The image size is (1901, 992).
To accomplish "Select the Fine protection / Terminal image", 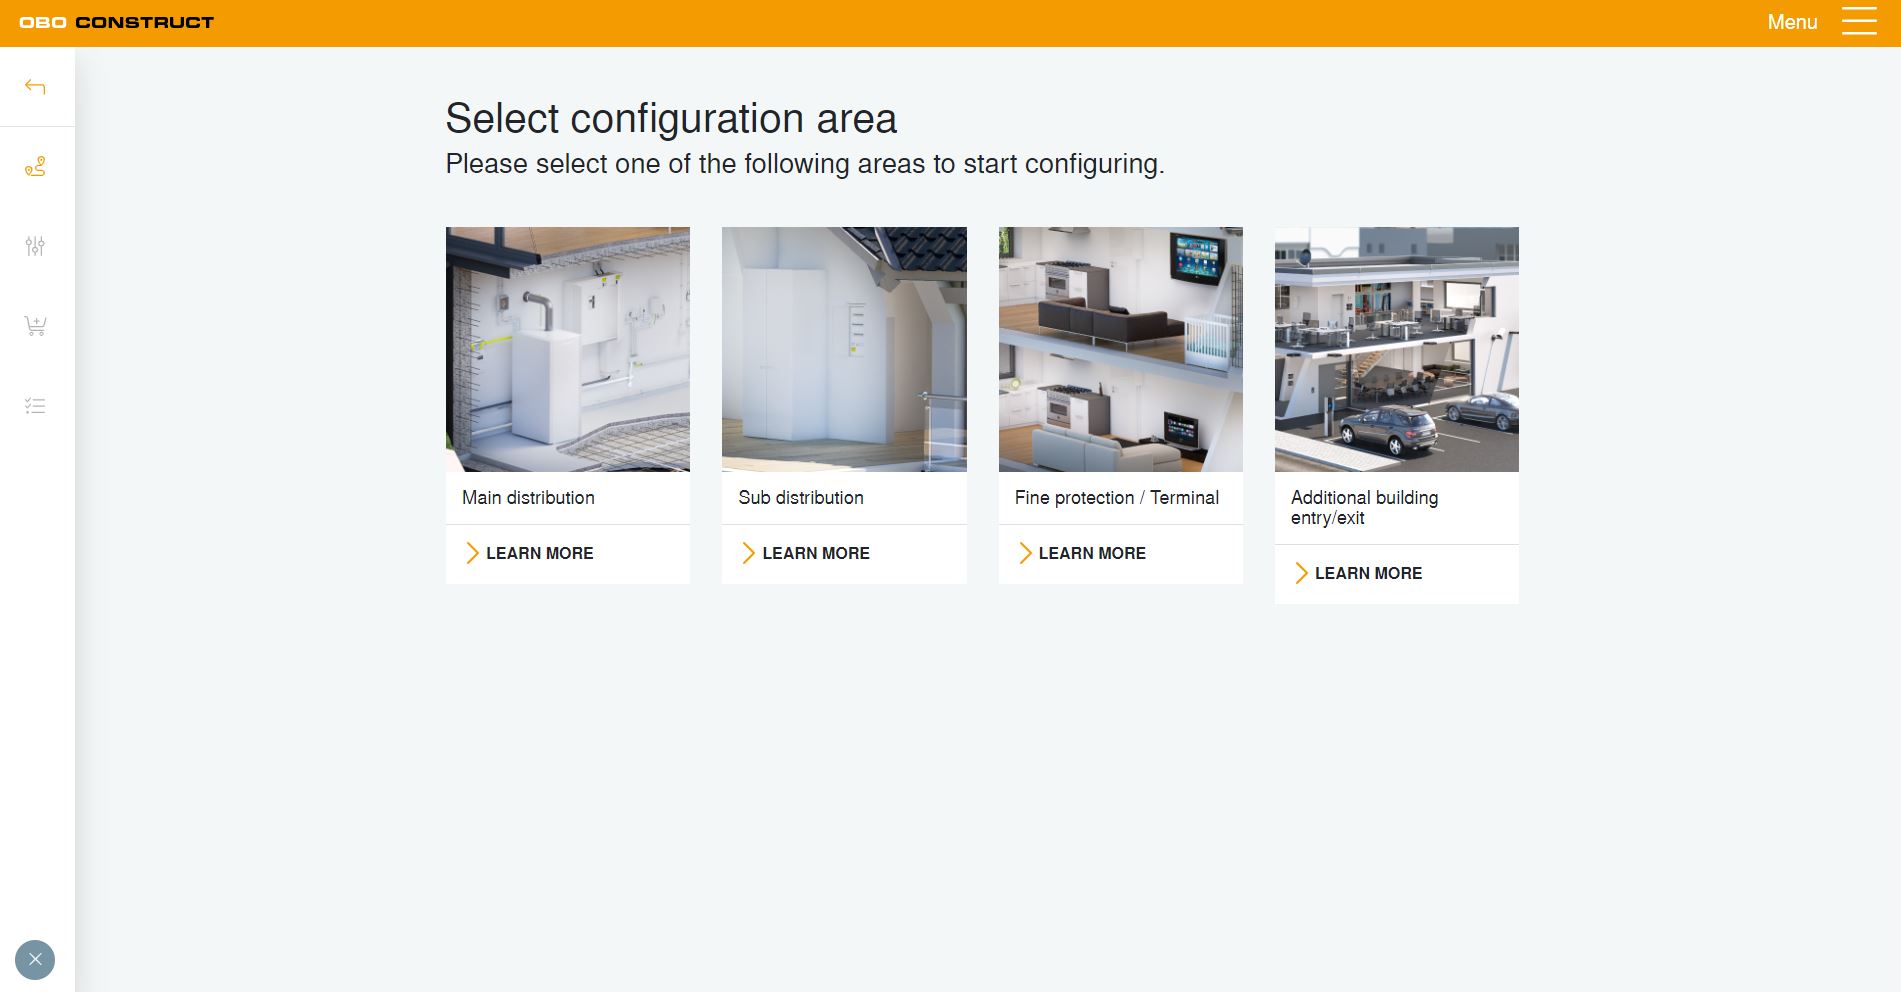I will 1120,349.
